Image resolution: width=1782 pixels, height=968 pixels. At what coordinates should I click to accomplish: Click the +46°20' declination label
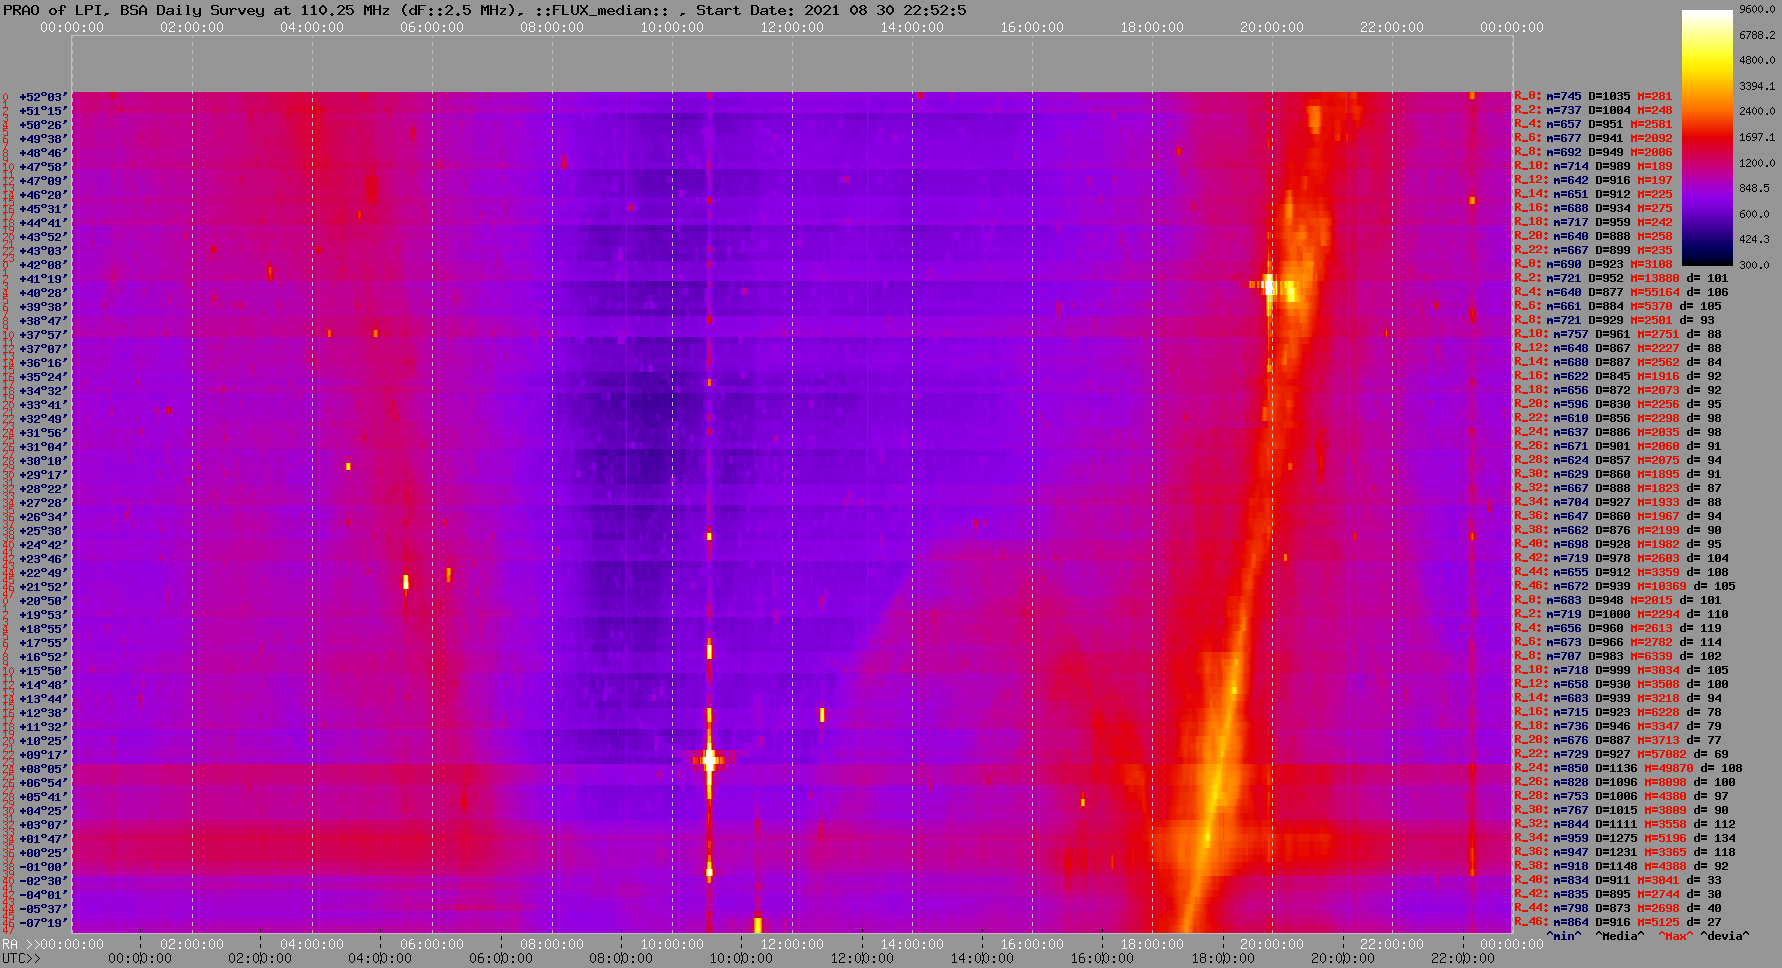click(x=43, y=195)
